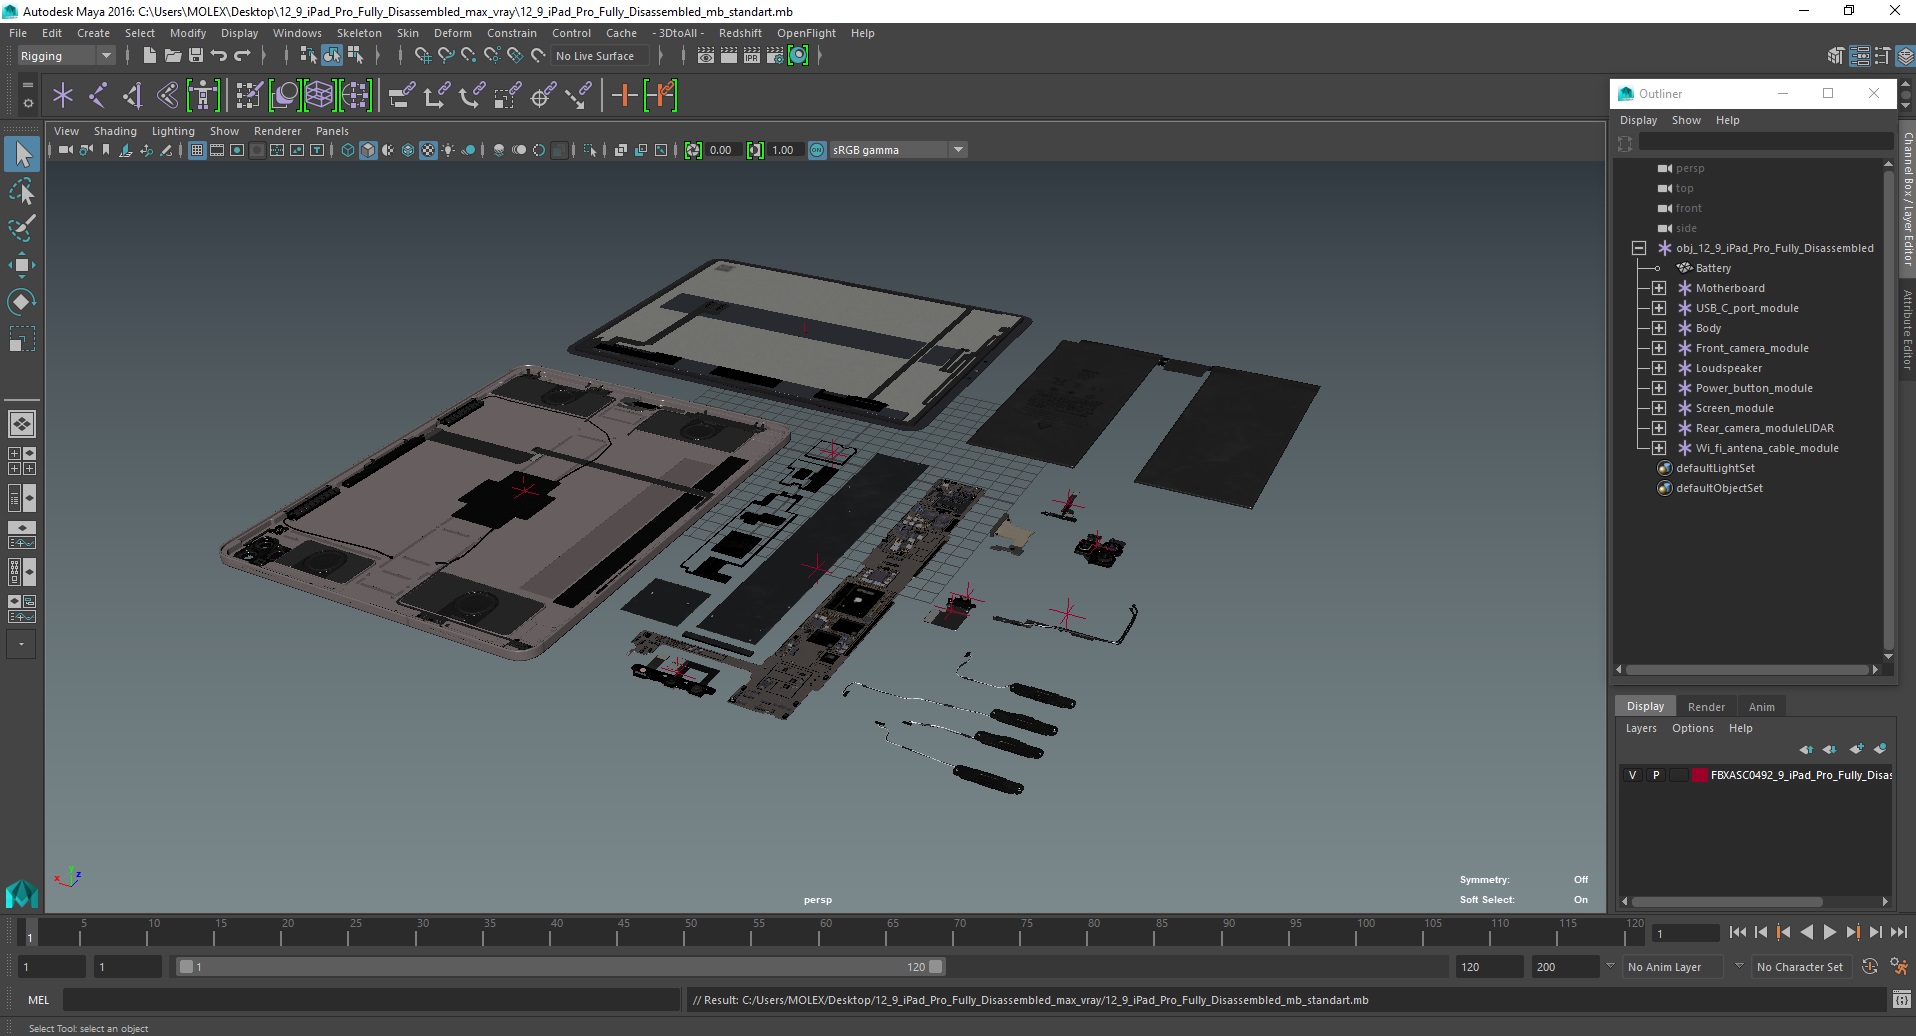Open the Script Editor icon

(x=1901, y=1000)
